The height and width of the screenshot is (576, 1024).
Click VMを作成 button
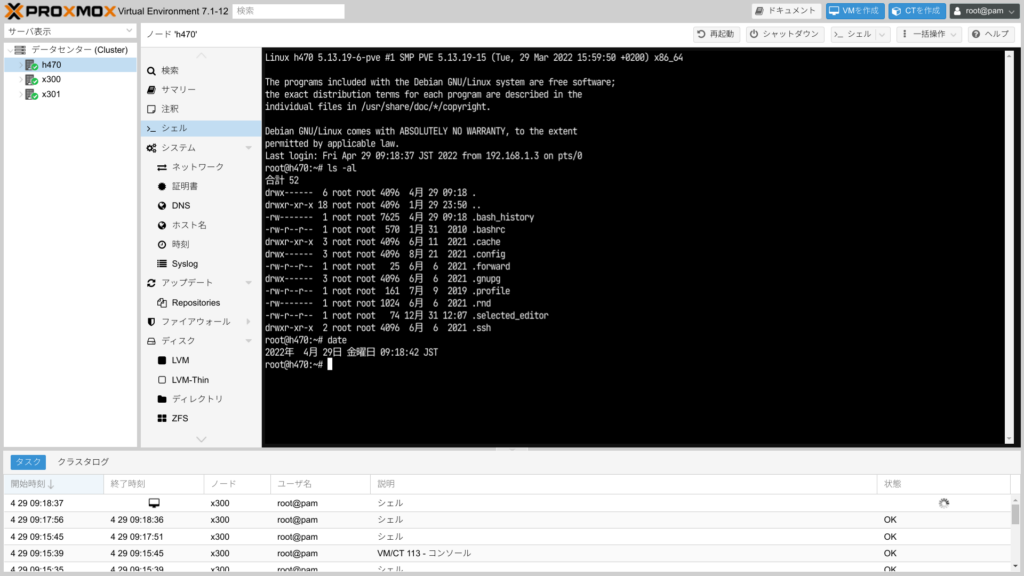(x=854, y=11)
